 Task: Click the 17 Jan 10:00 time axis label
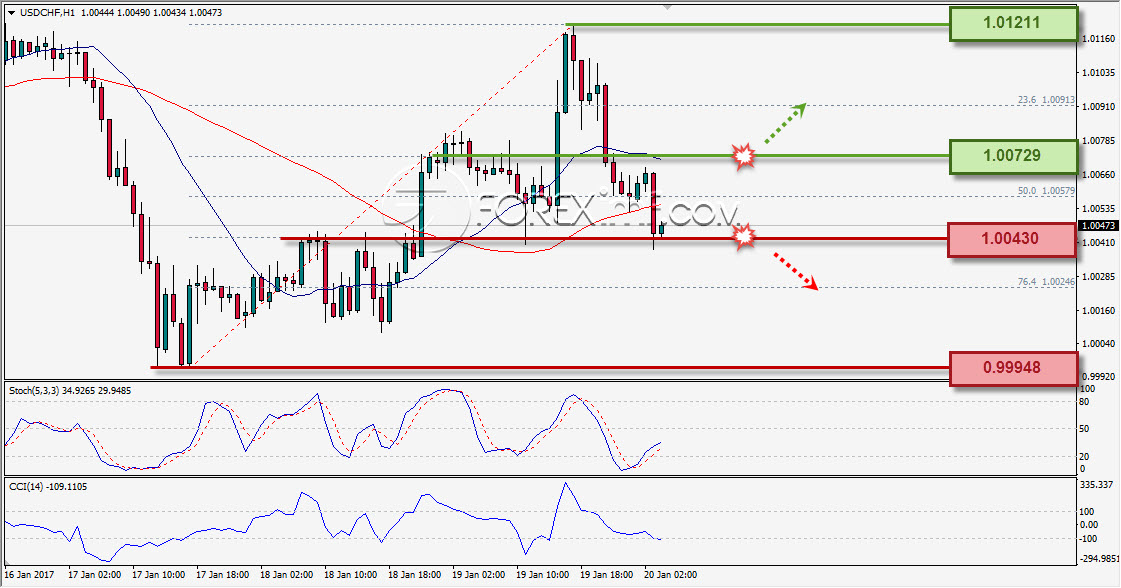pos(159,574)
